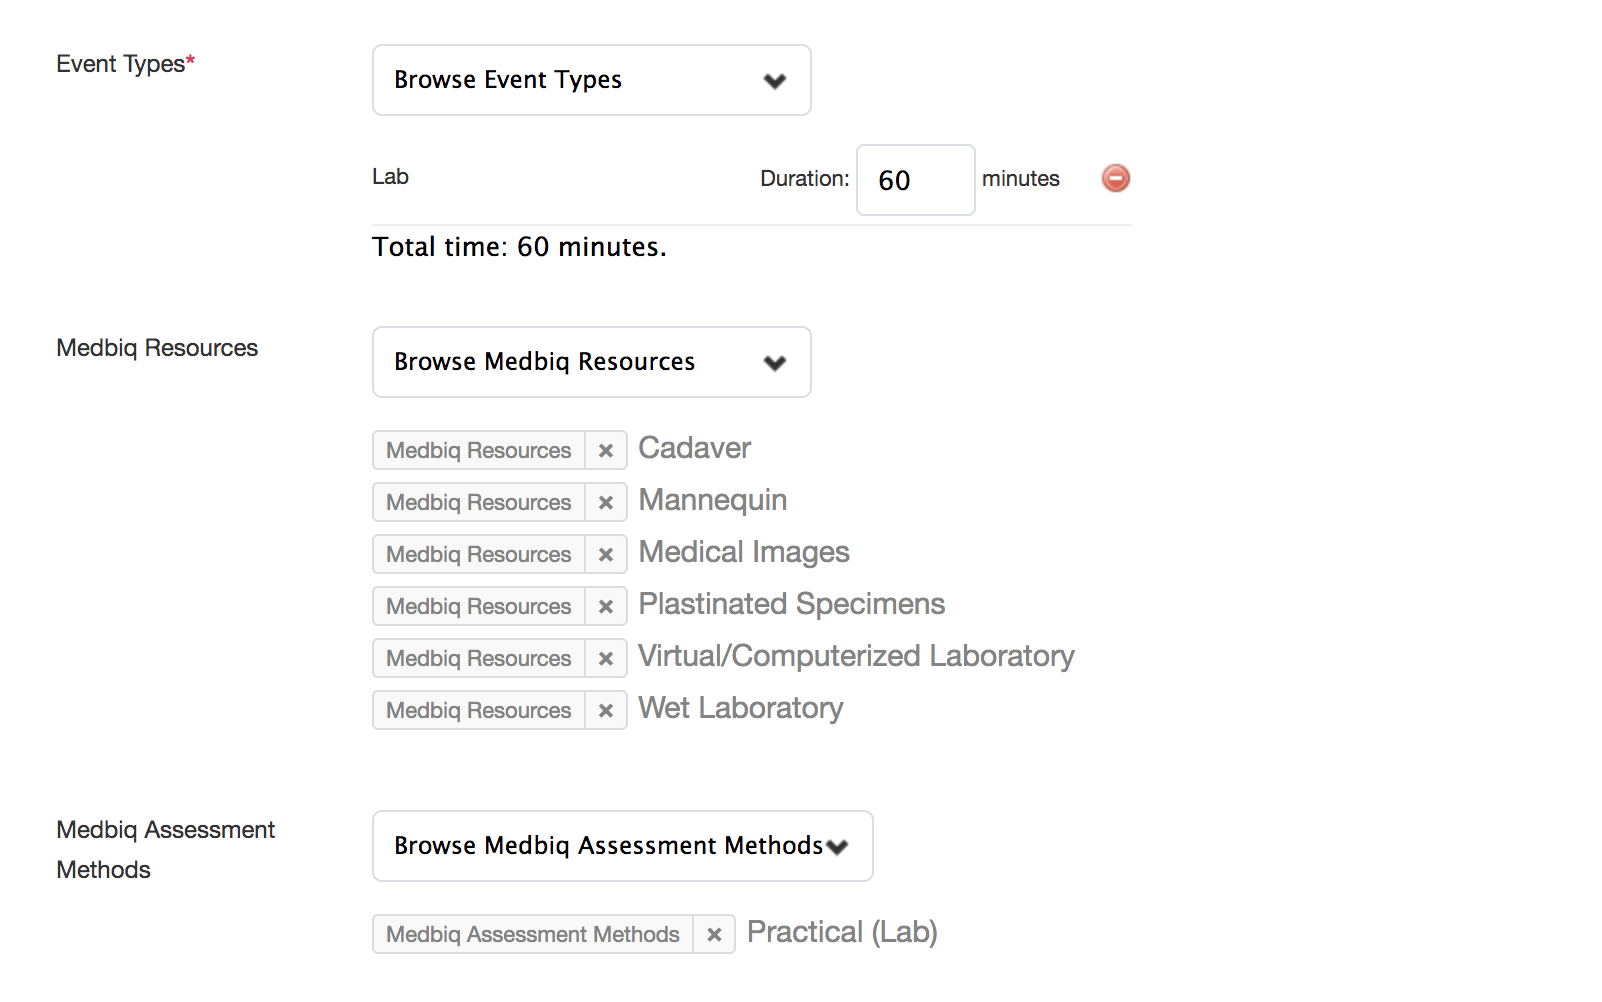Click the Medbiq Assessment Methods tag label
The width and height of the screenshot is (1602, 1002).
533,934
